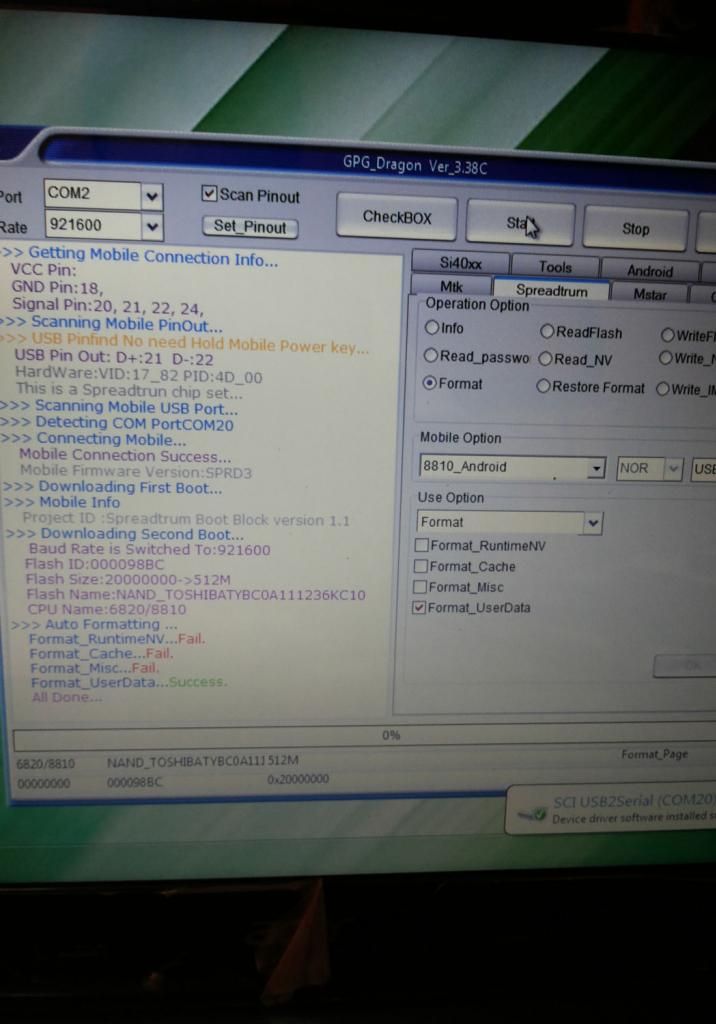Enable the Scan Pinout checkbox
The width and height of the screenshot is (716, 1024).
209,195
